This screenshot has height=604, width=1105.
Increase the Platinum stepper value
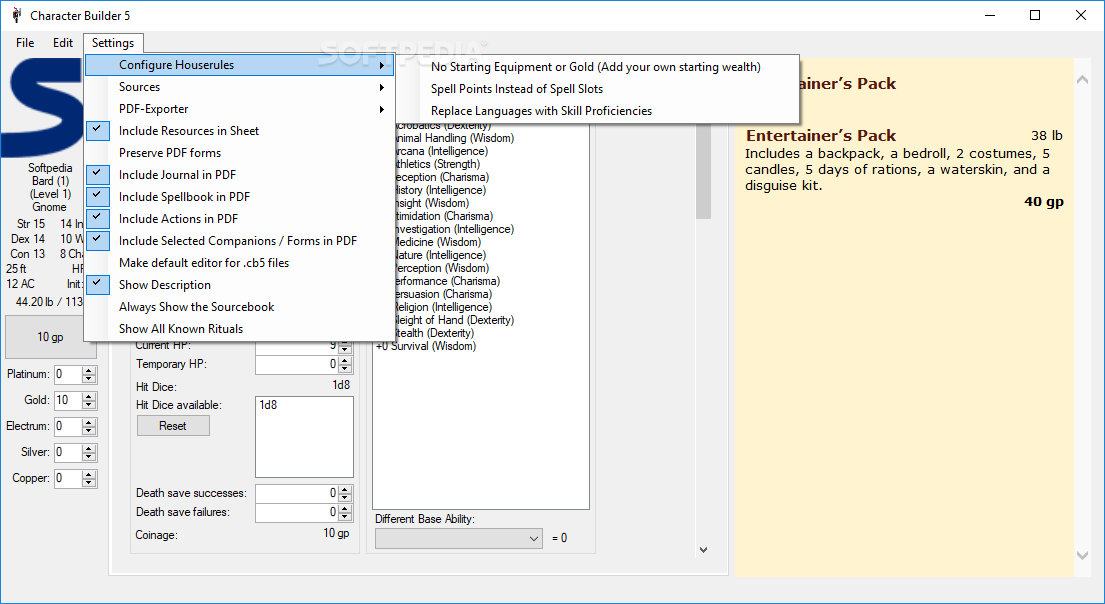point(89,371)
